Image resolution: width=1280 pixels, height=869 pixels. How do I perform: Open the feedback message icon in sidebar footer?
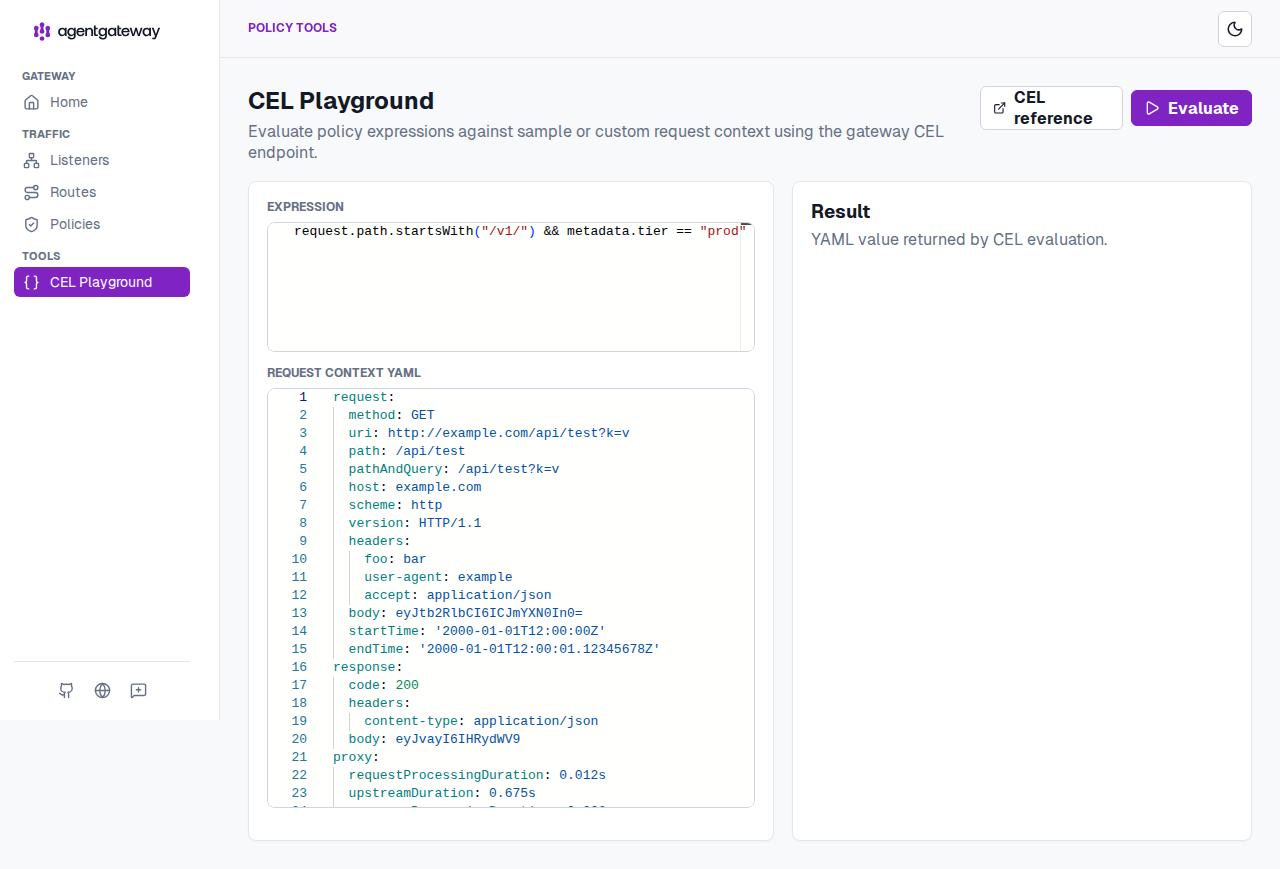tap(138, 690)
